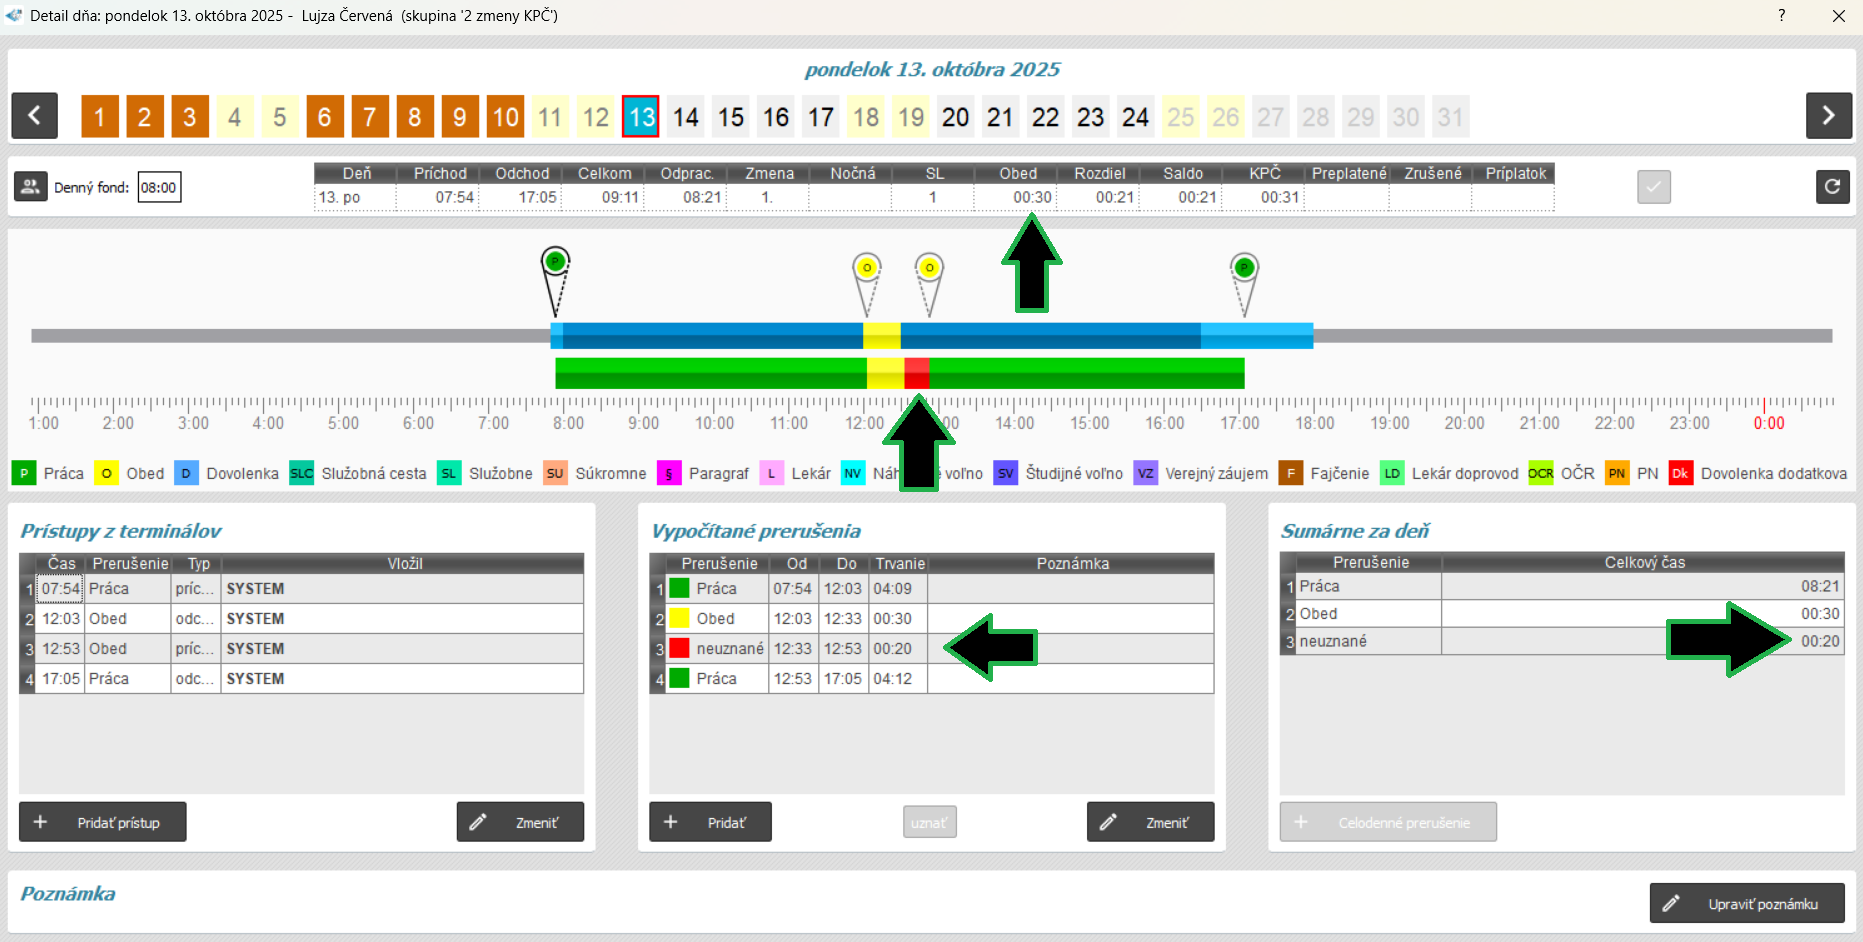The image size is (1863, 942).
Task: Click the Denný fond time input field
Action: click(159, 187)
